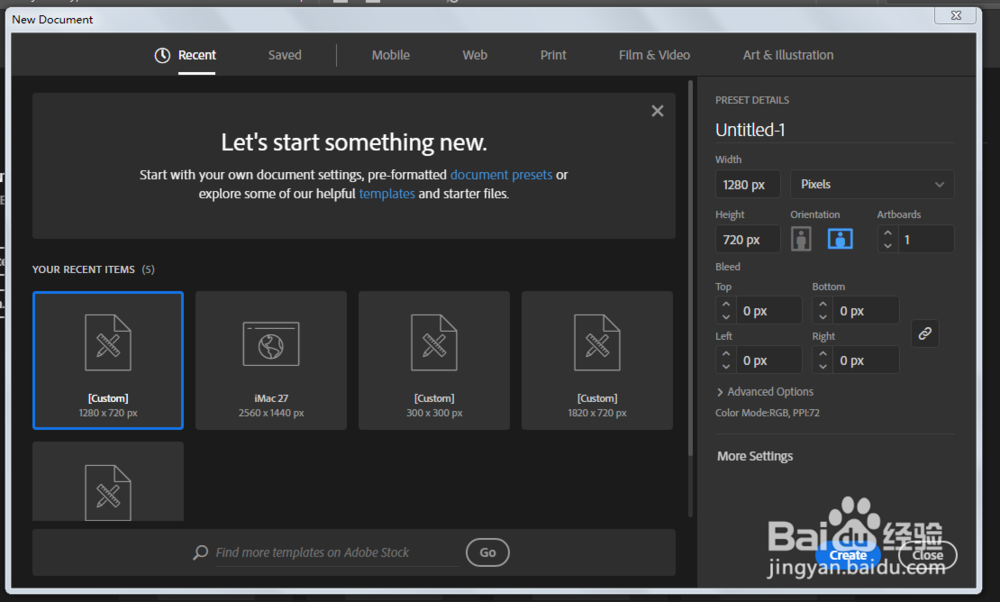Viewport: 1000px width, 602px height.
Task: Click the Color Mode:RGB, PPI:72 text
Action: [767, 413]
